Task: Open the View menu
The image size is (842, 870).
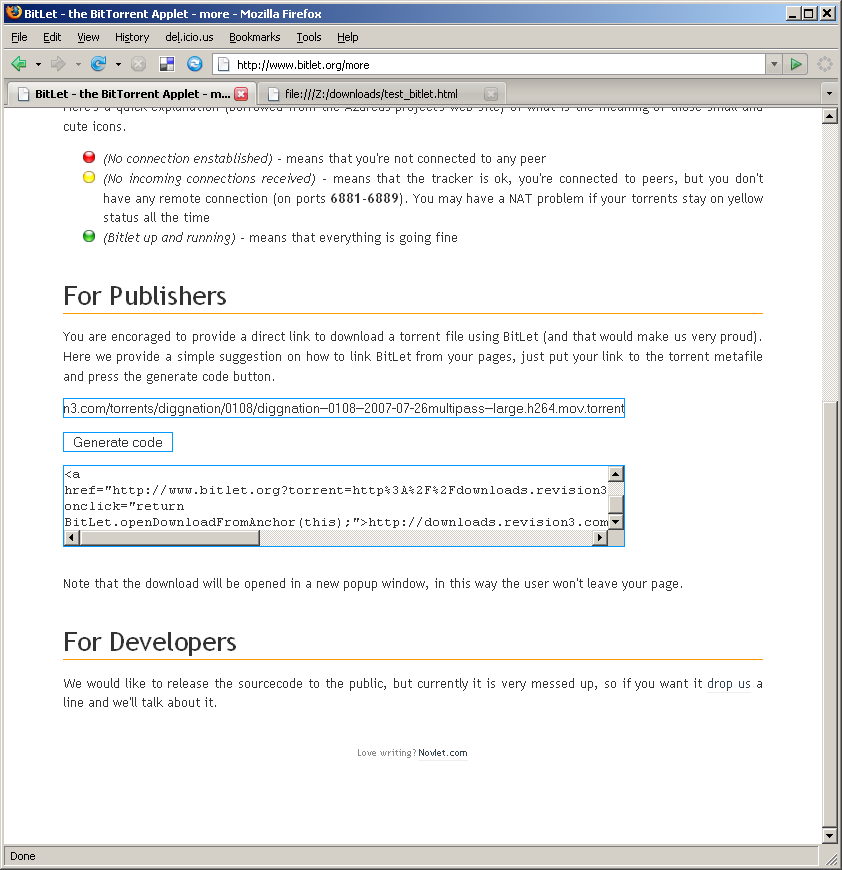Action: pos(88,37)
